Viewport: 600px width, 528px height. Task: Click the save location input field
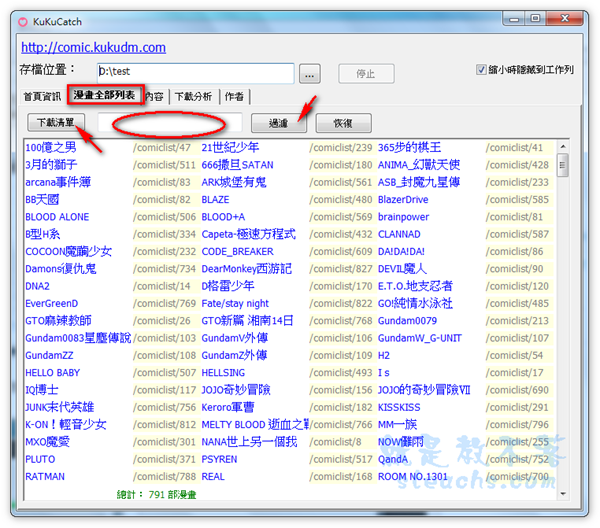(x=196, y=73)
